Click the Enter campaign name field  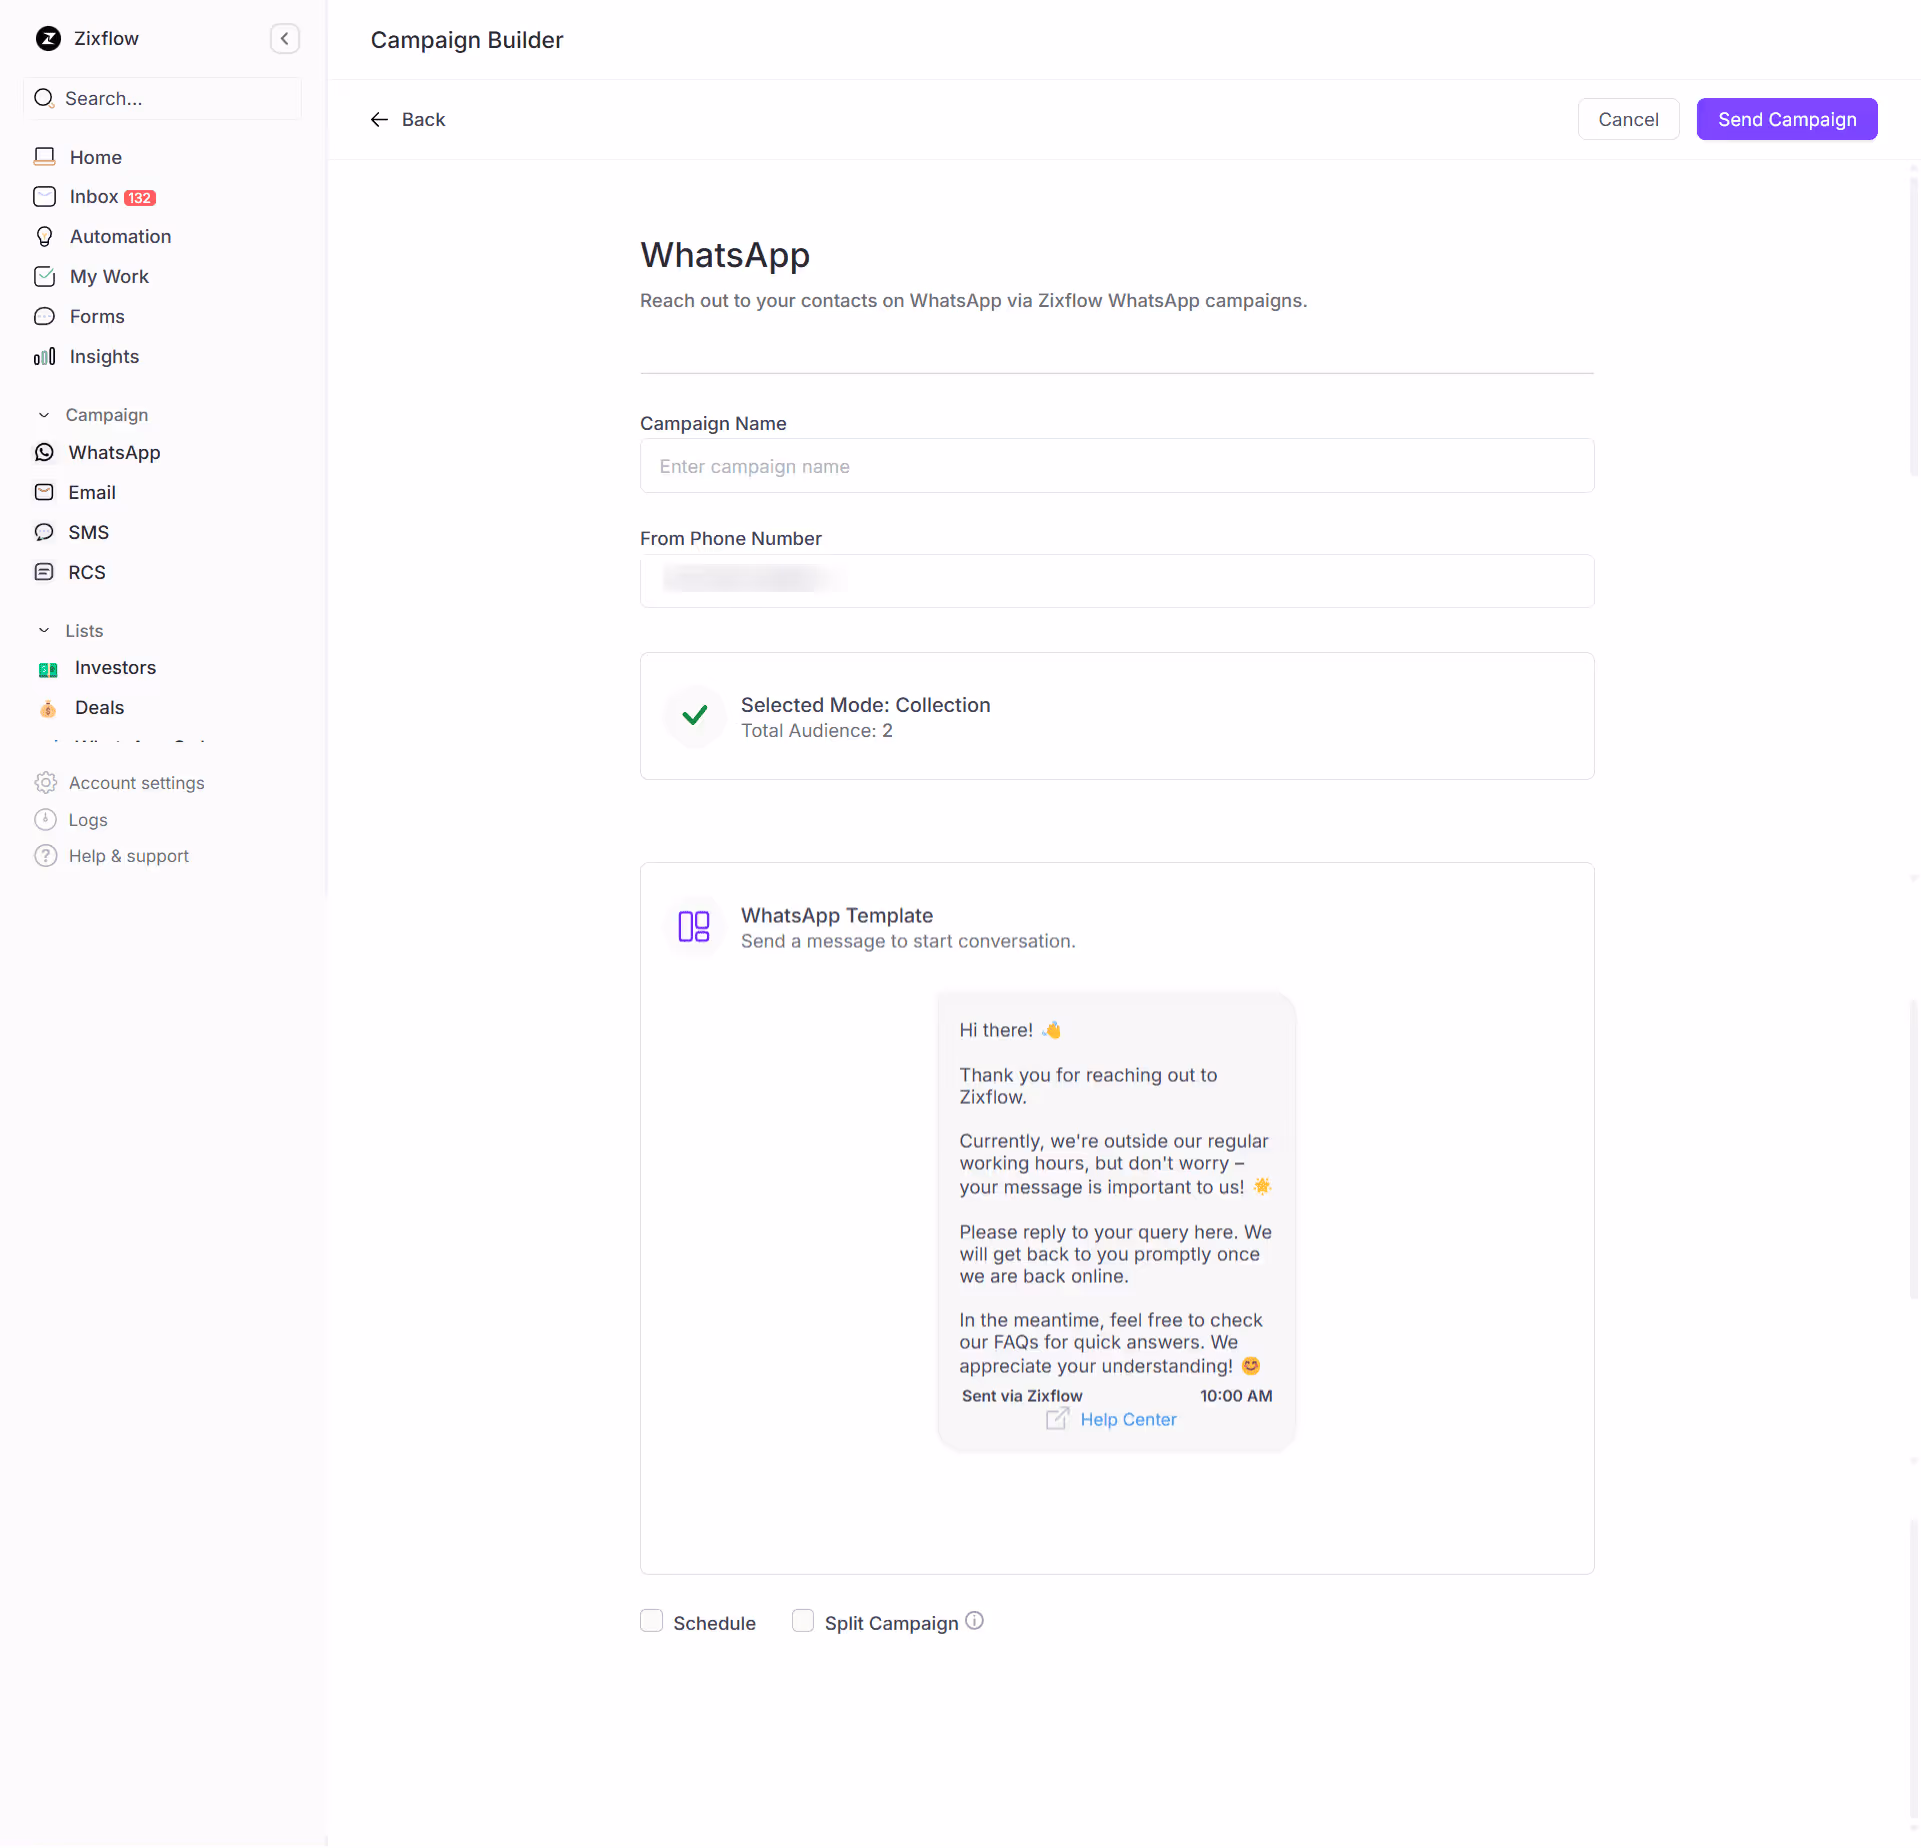(x=1116, y=466)
